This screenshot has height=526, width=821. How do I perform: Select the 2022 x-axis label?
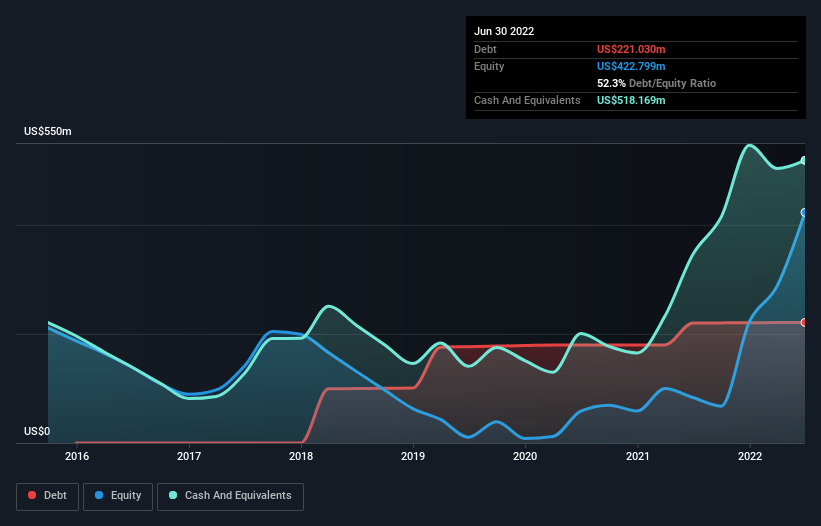pos(750,456)
